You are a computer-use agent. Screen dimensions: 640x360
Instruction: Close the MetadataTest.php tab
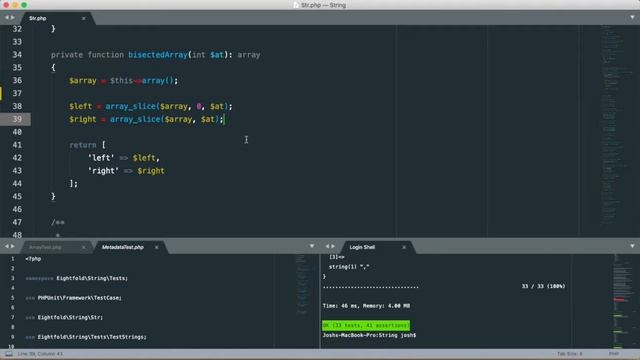pyautogui.click(x=156, y=247)
